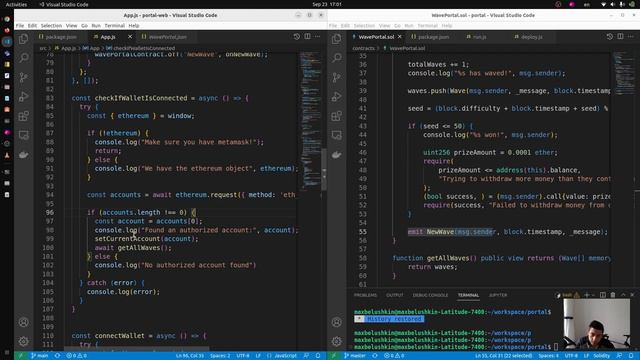
Task: Open Remote Explorer in the portal window
Action: click(337, 135)
